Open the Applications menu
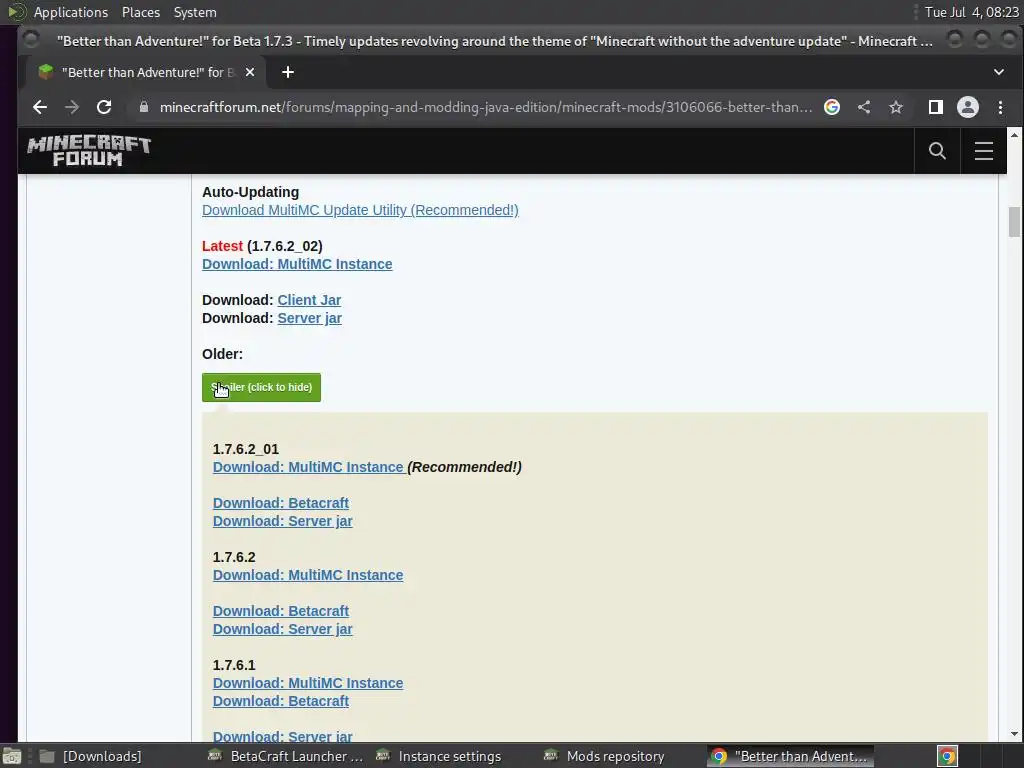Image resolution: width=1024 pixels, height=768 pixels. coord(71,12)
